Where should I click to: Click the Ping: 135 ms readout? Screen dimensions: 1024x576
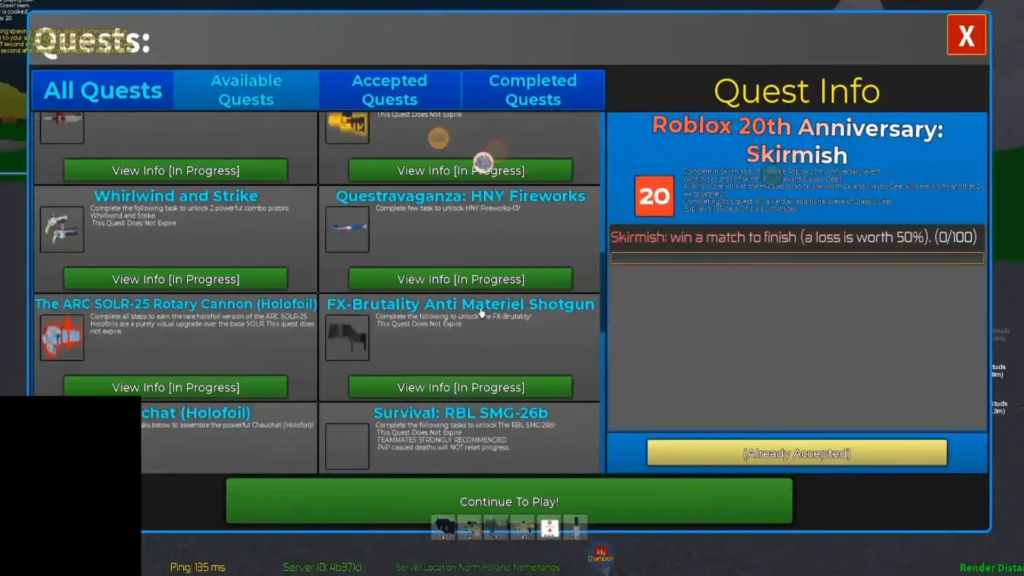pos(197,567)
